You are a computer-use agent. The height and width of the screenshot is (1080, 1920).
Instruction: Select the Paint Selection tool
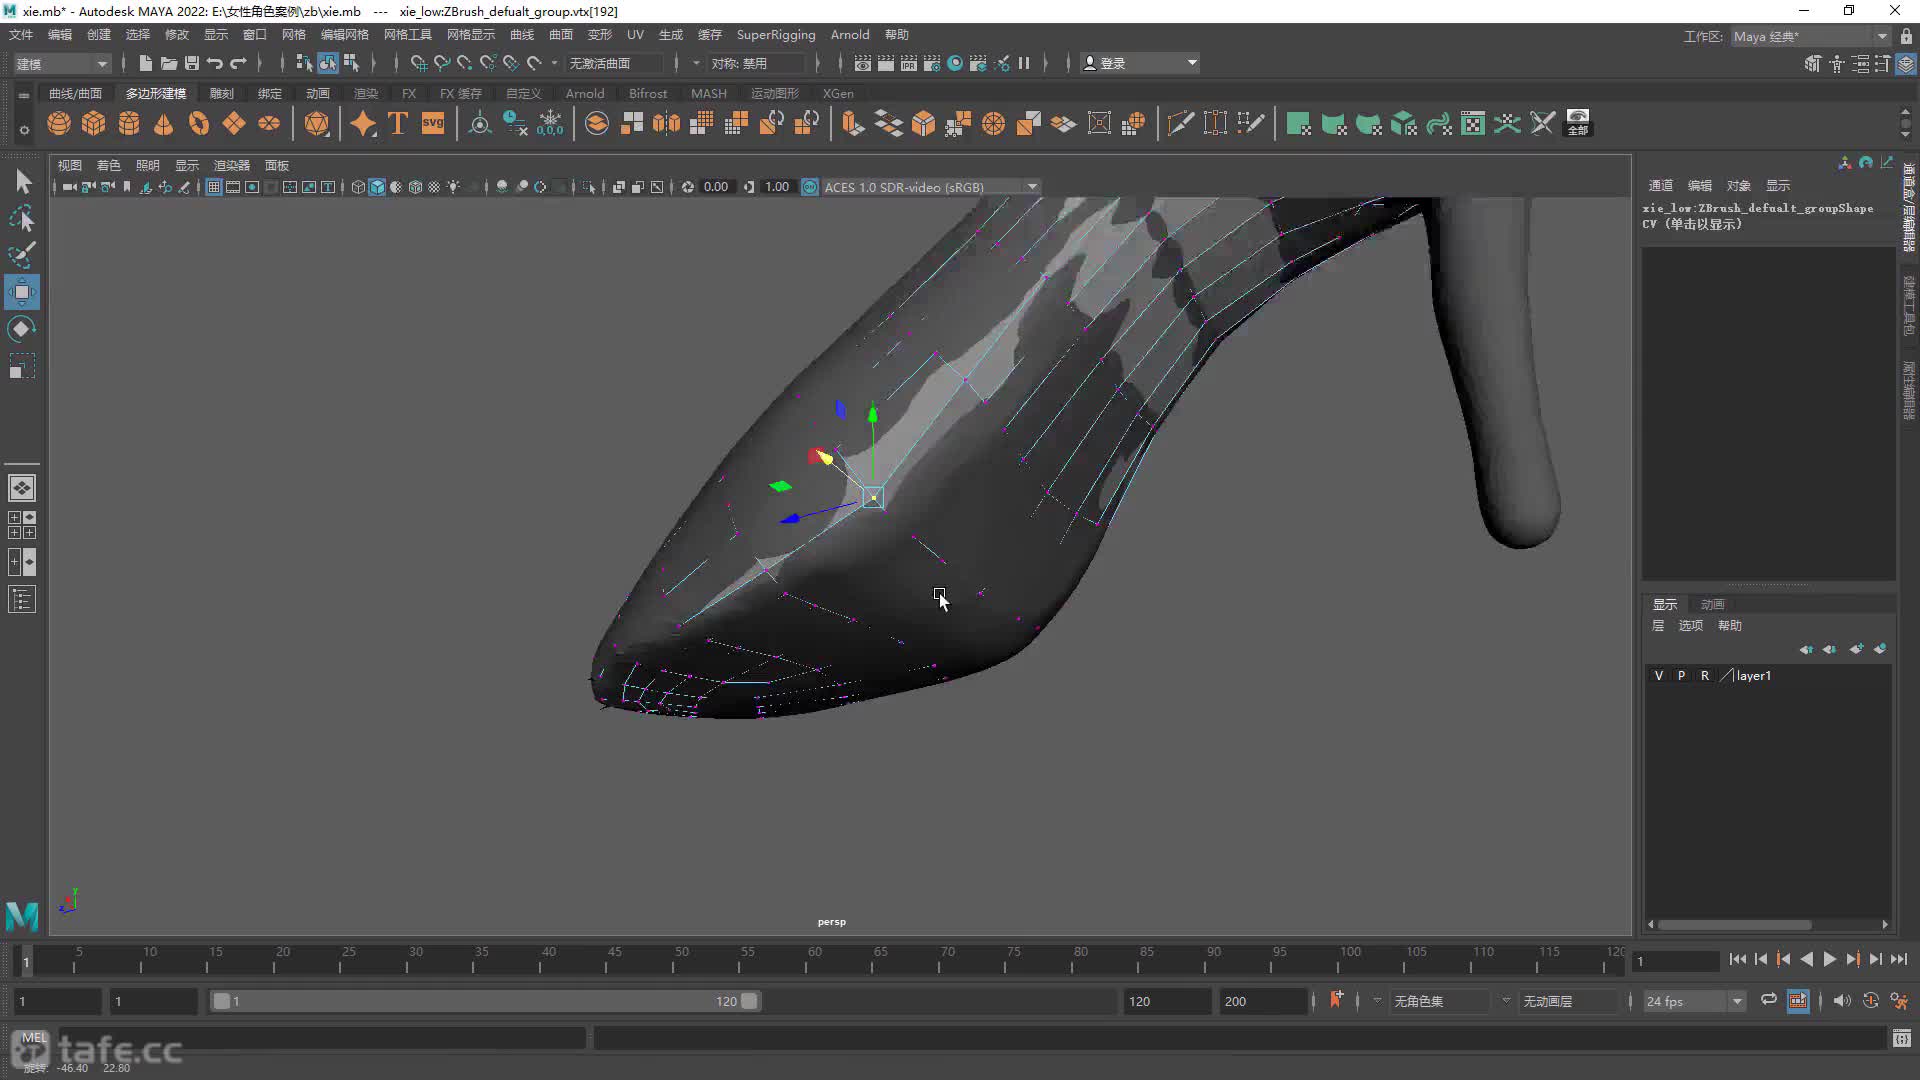coord(22,255)
